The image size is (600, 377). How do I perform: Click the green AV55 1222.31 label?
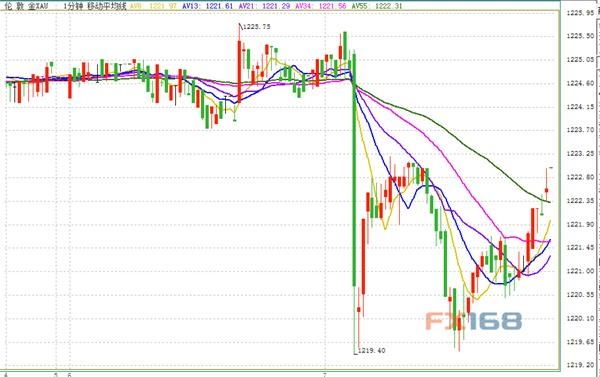[377, 6]
